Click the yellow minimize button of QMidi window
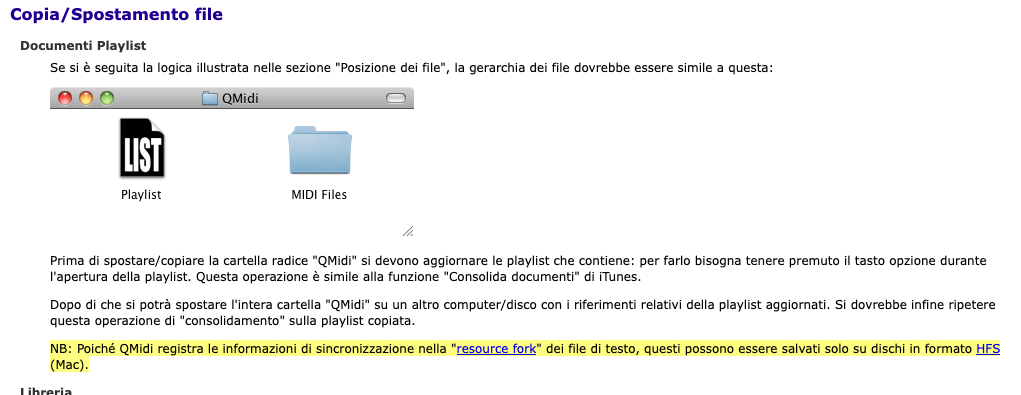Screen dimensions: 1021x395 pyautogui.click(x=86, y=98)
